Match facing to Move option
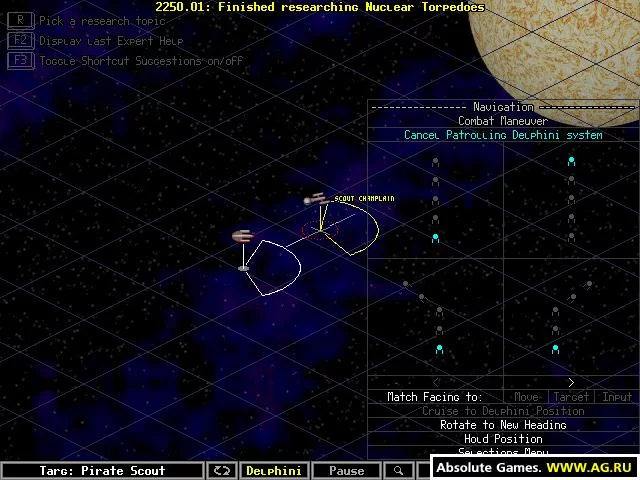This screenshot has width=640, height=480. click(x=526, y=397)
